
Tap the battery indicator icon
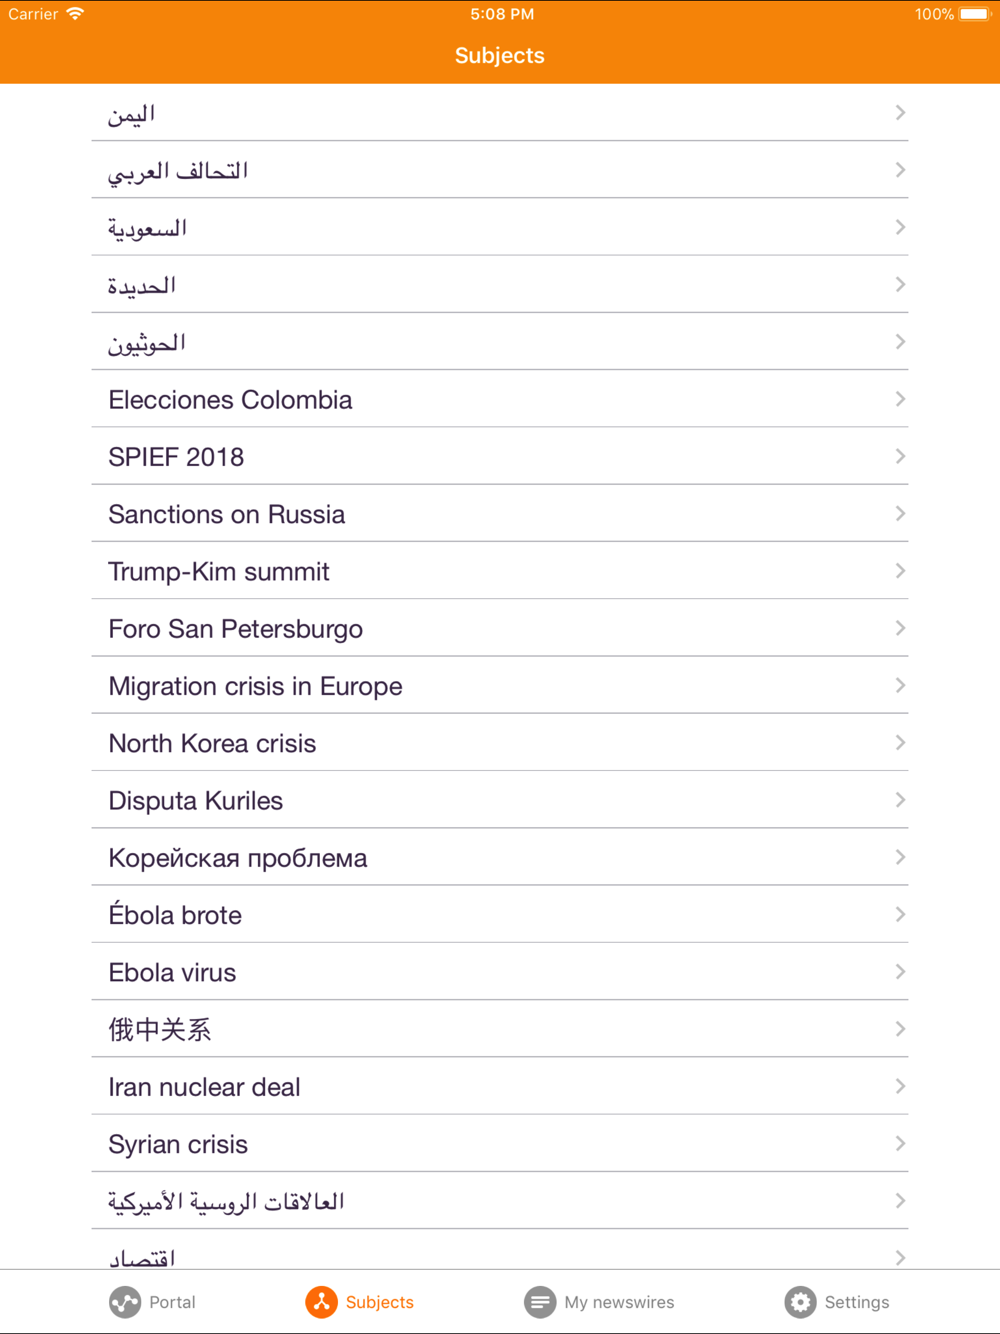pyautogui.click(x=974, y=14)
